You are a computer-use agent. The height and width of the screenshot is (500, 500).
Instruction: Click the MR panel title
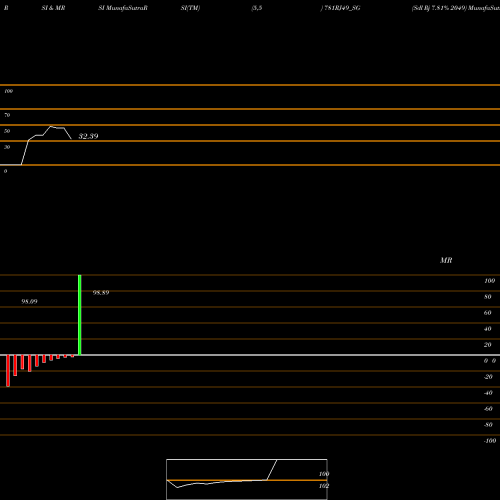tap(446, 260)
